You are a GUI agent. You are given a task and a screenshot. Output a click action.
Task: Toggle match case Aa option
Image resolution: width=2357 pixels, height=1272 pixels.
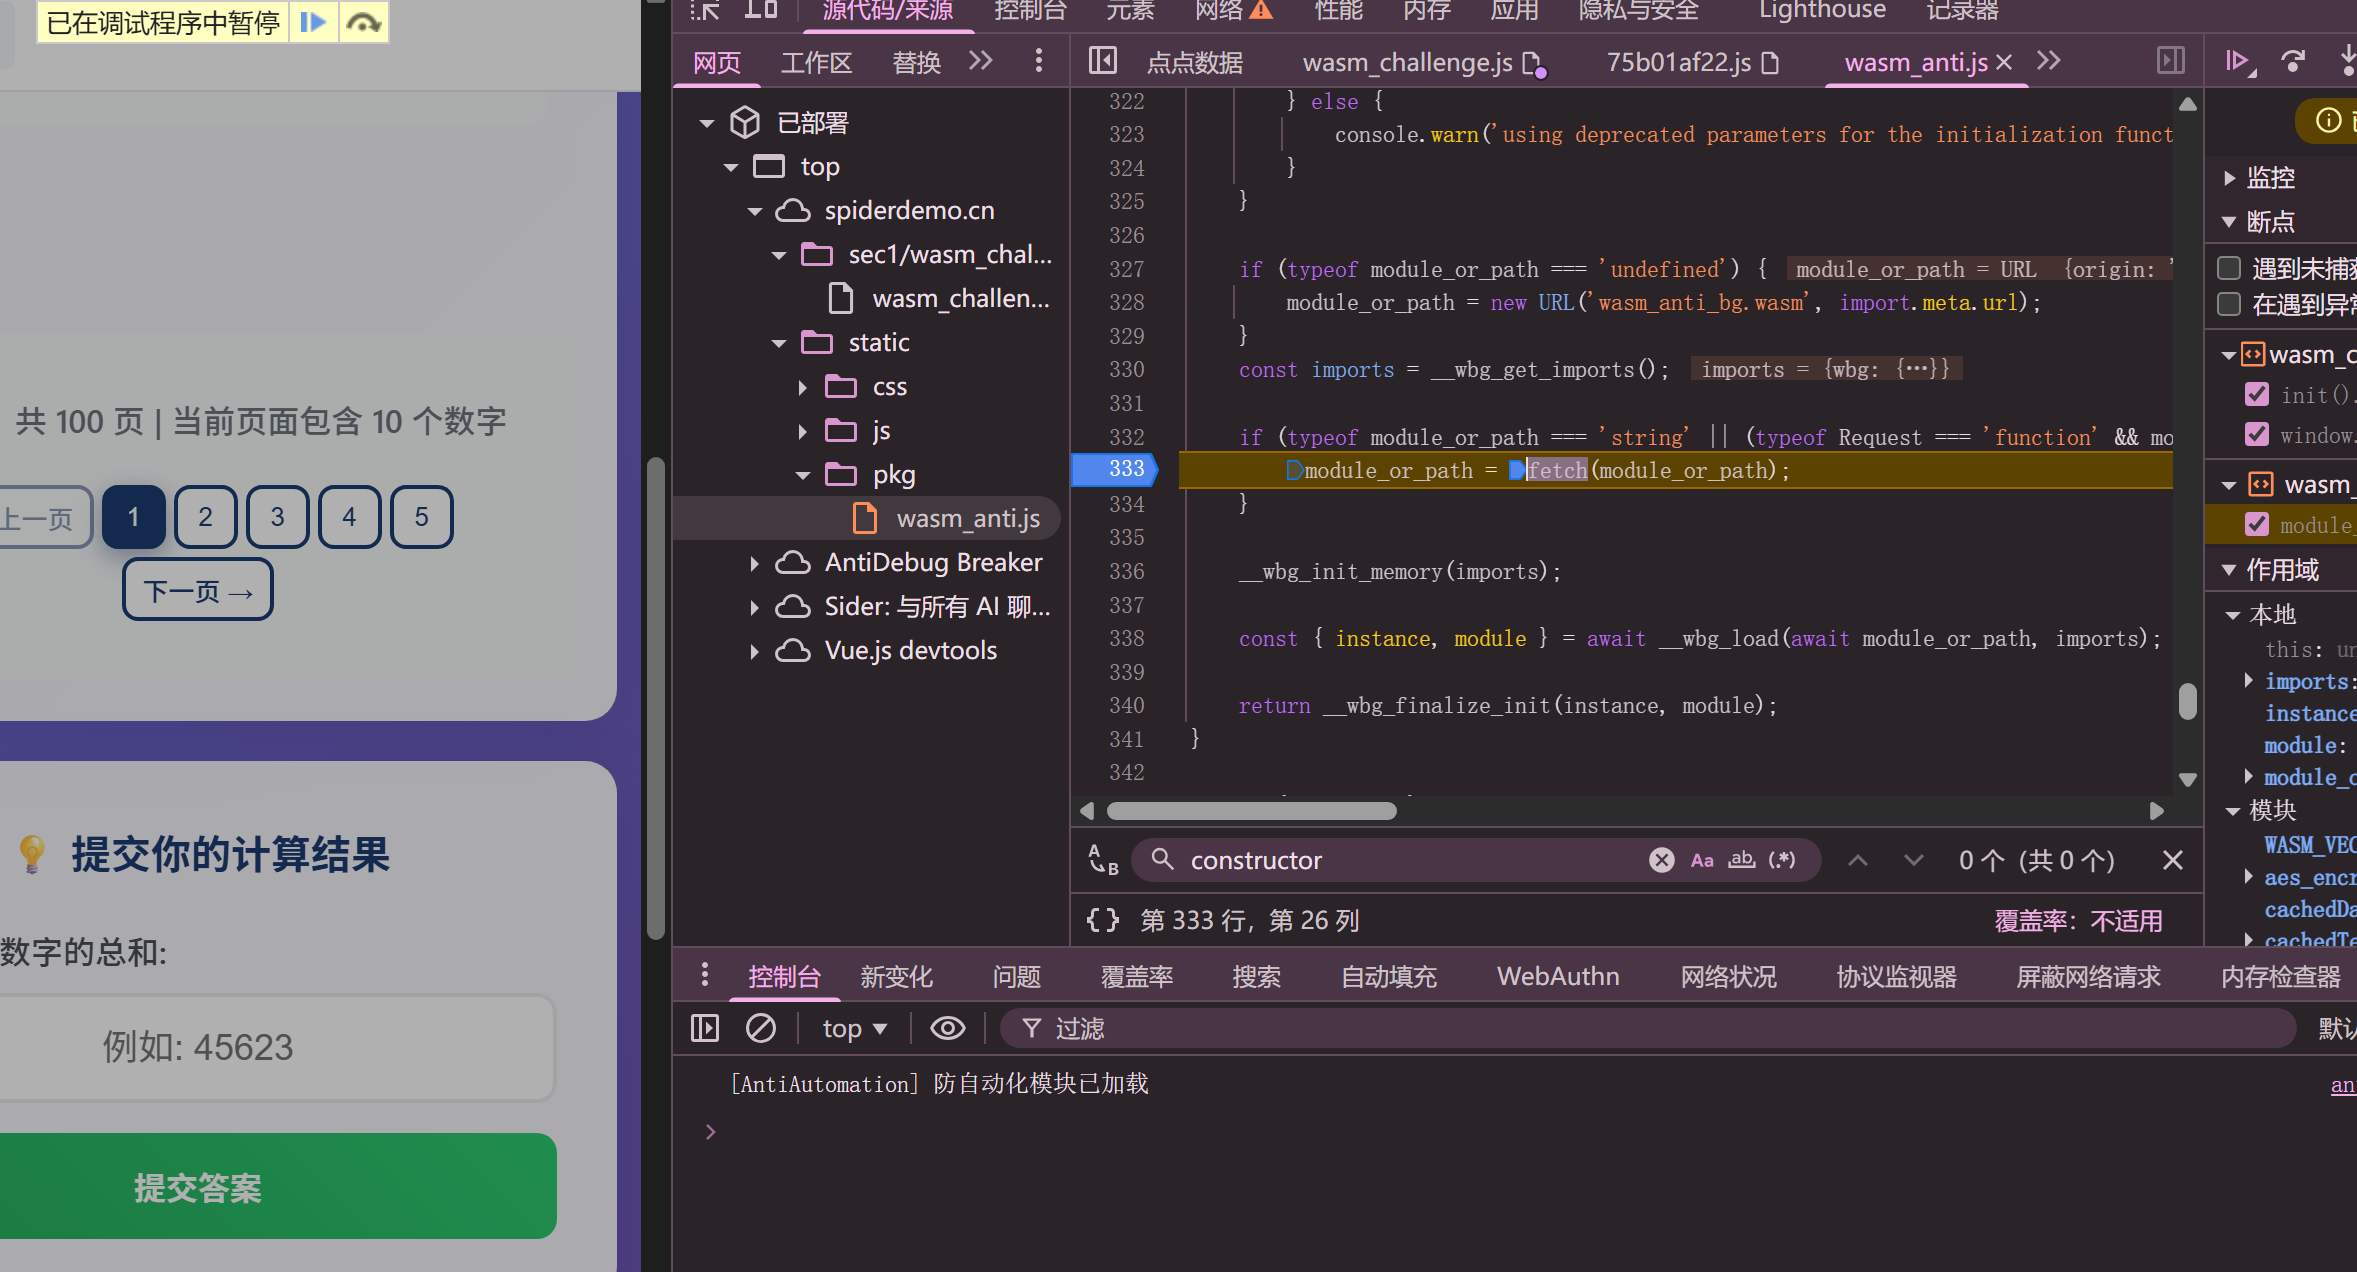[1702, 860]
